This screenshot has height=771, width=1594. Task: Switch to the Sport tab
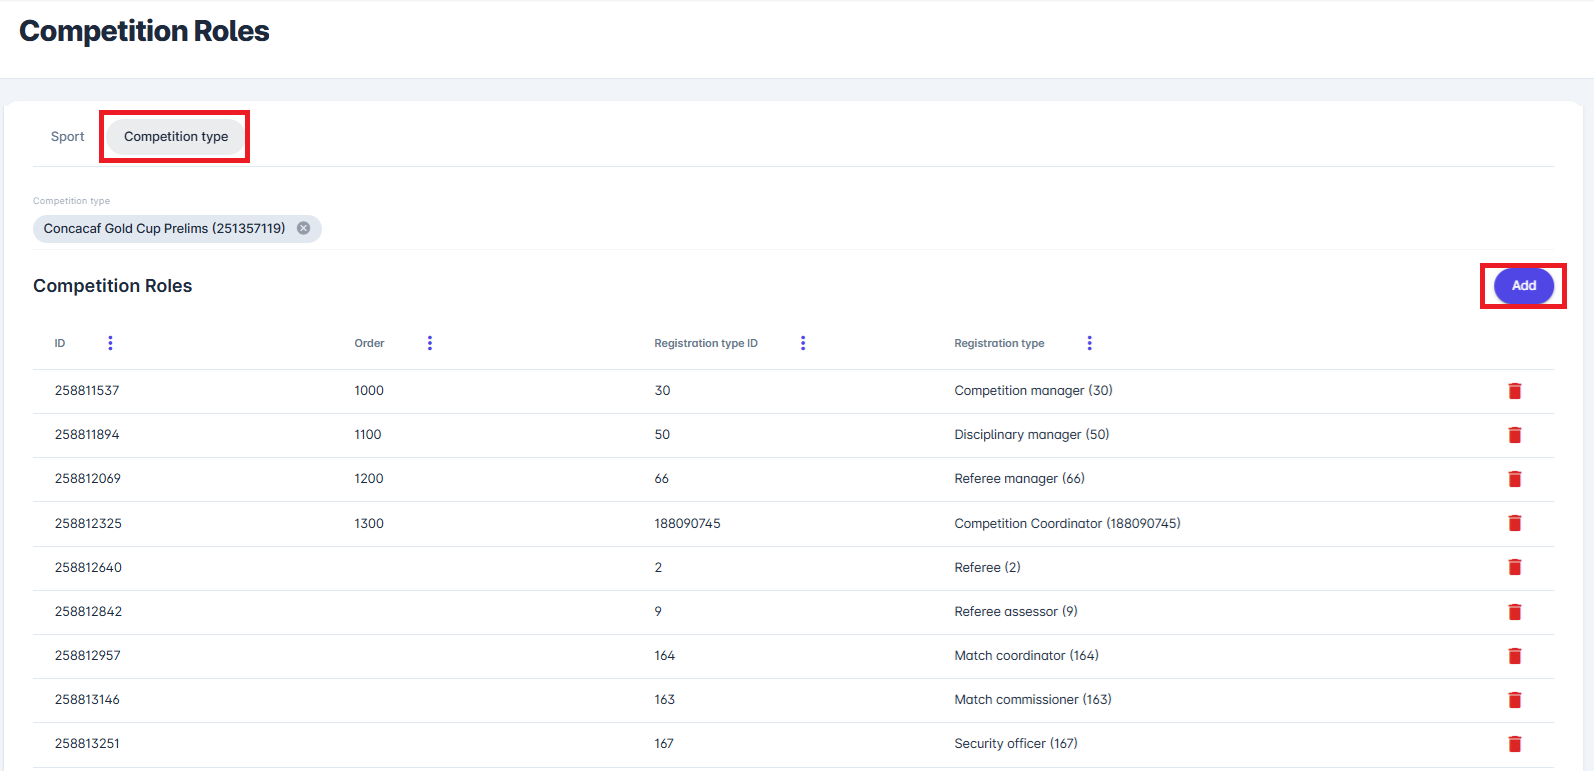[x=68, y=137]
